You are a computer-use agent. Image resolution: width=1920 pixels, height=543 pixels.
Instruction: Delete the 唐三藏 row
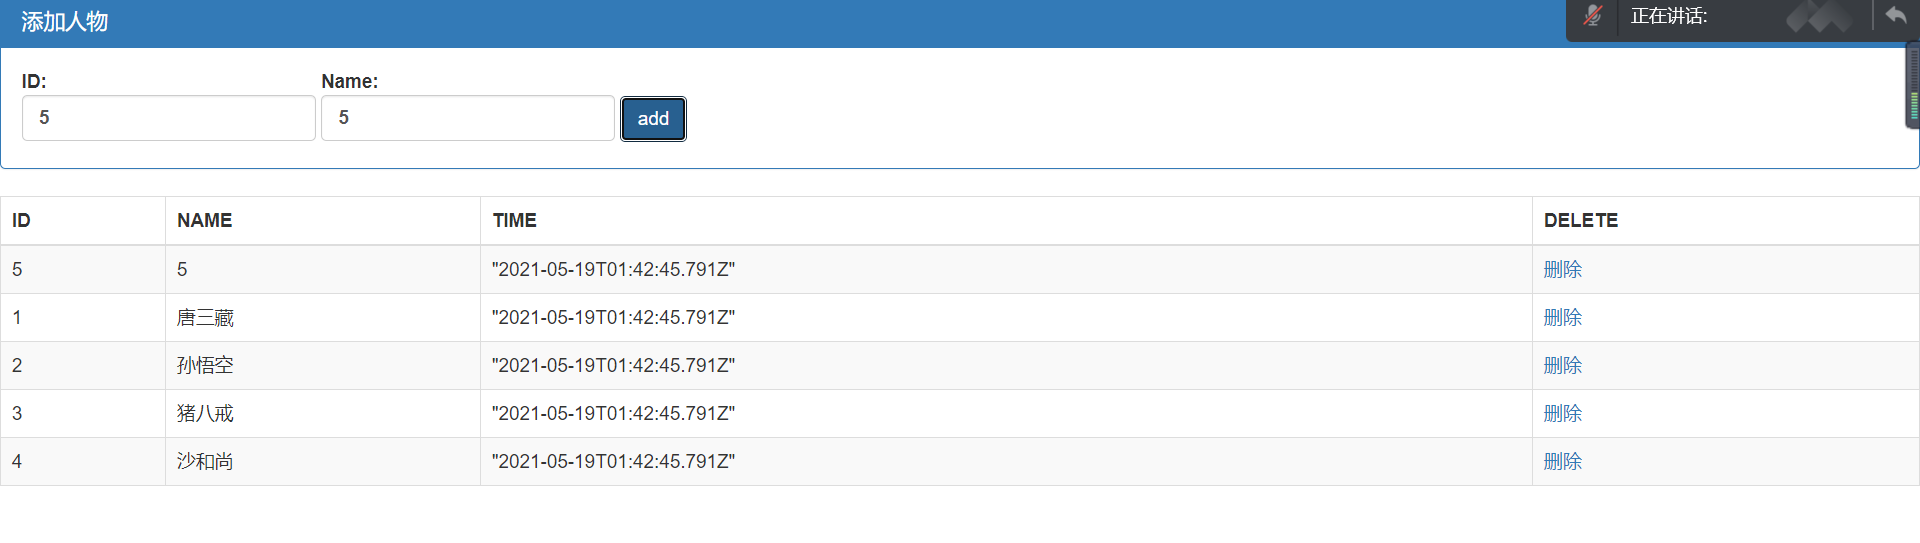pos(1563,317)
